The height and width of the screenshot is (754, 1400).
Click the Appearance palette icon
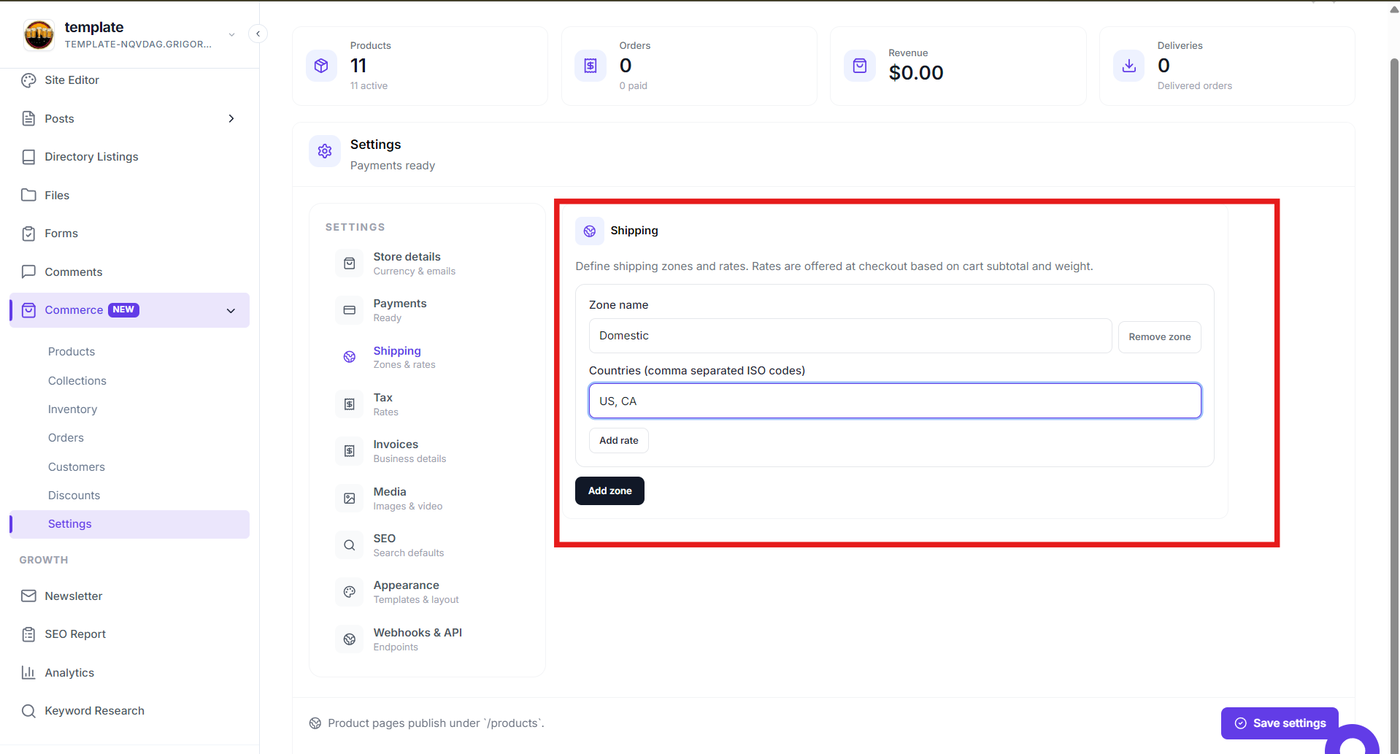click(349, 592)
